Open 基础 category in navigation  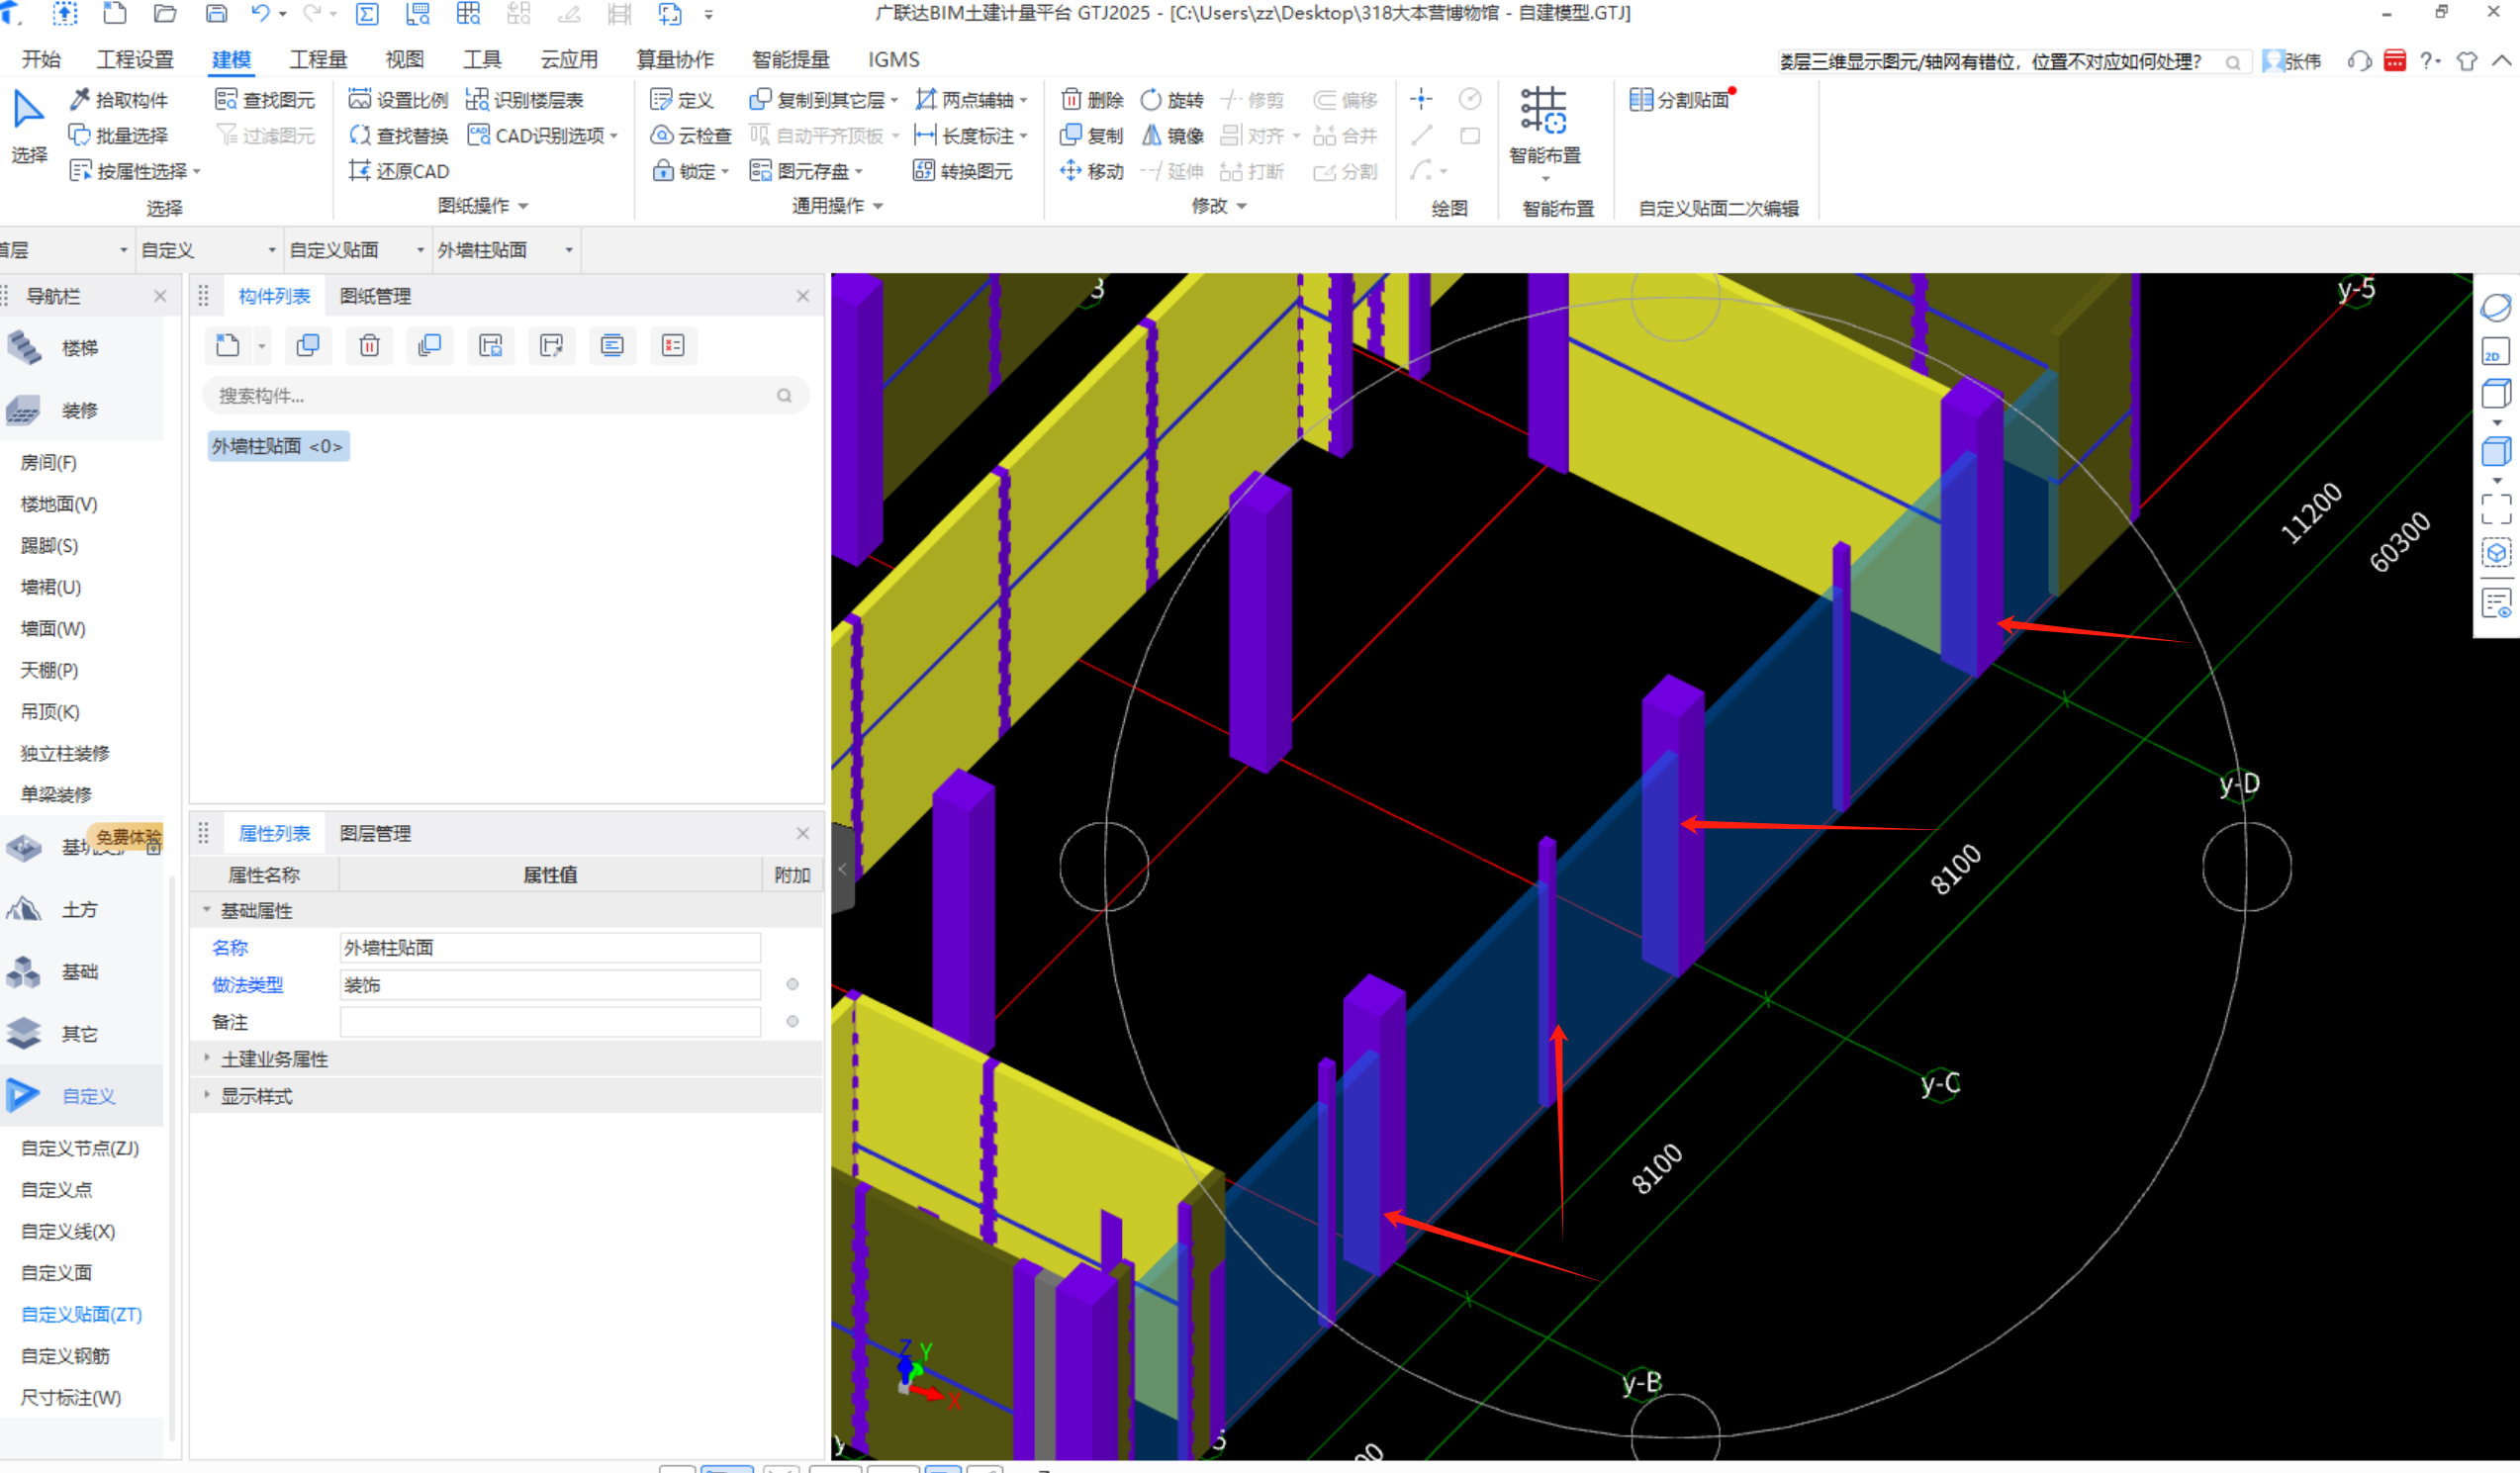[80, 971]
